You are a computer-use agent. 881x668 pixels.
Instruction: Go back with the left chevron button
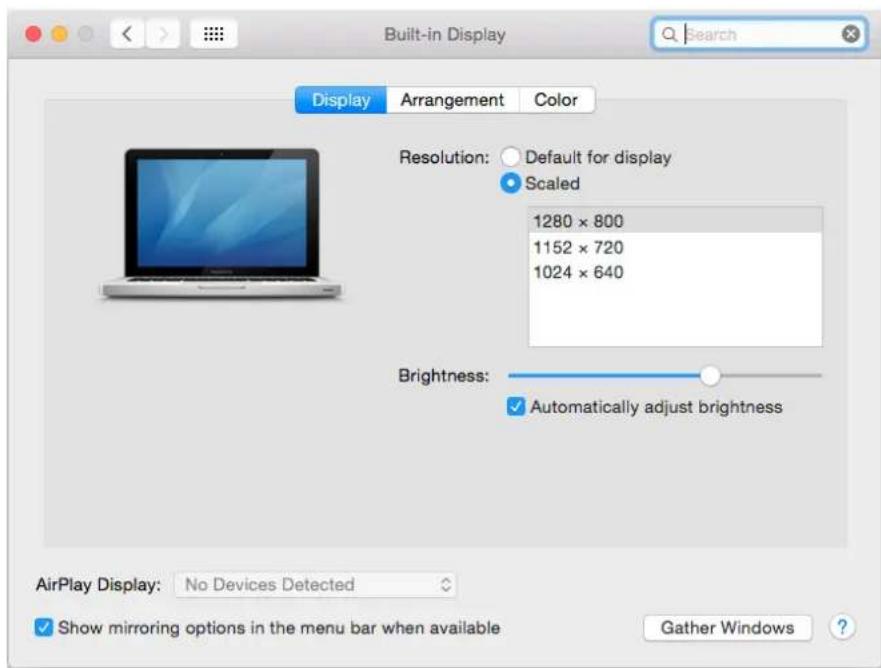coord(128,34)
